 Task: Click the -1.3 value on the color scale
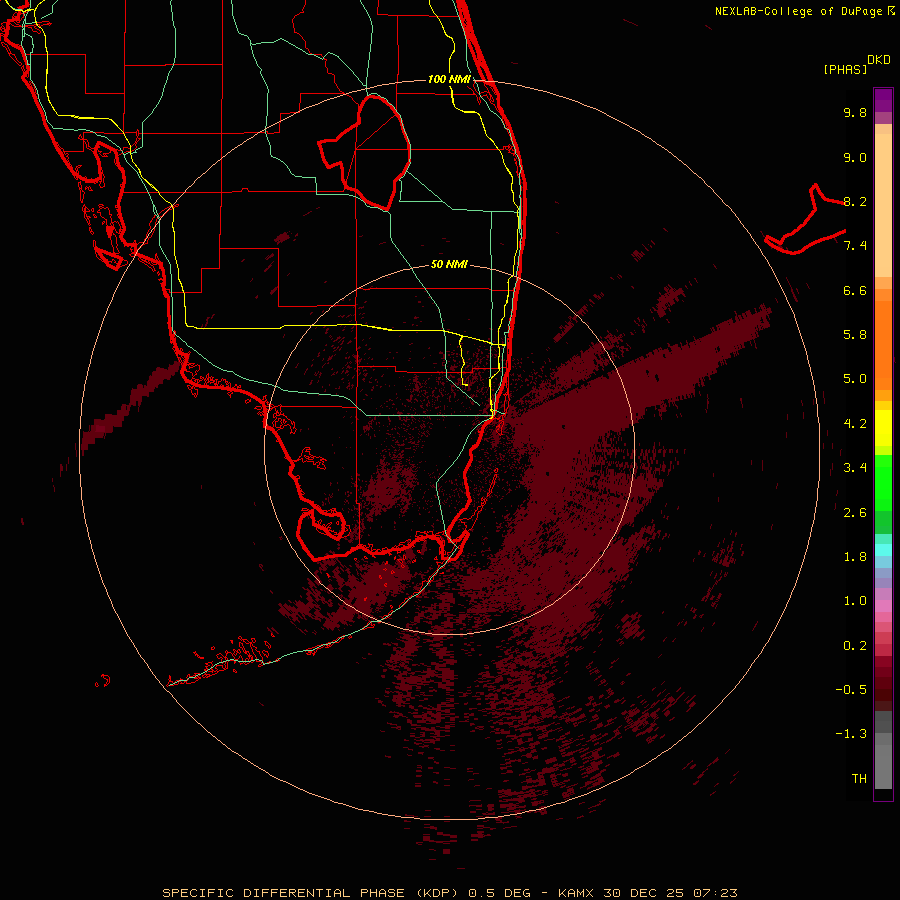[851, 734]
